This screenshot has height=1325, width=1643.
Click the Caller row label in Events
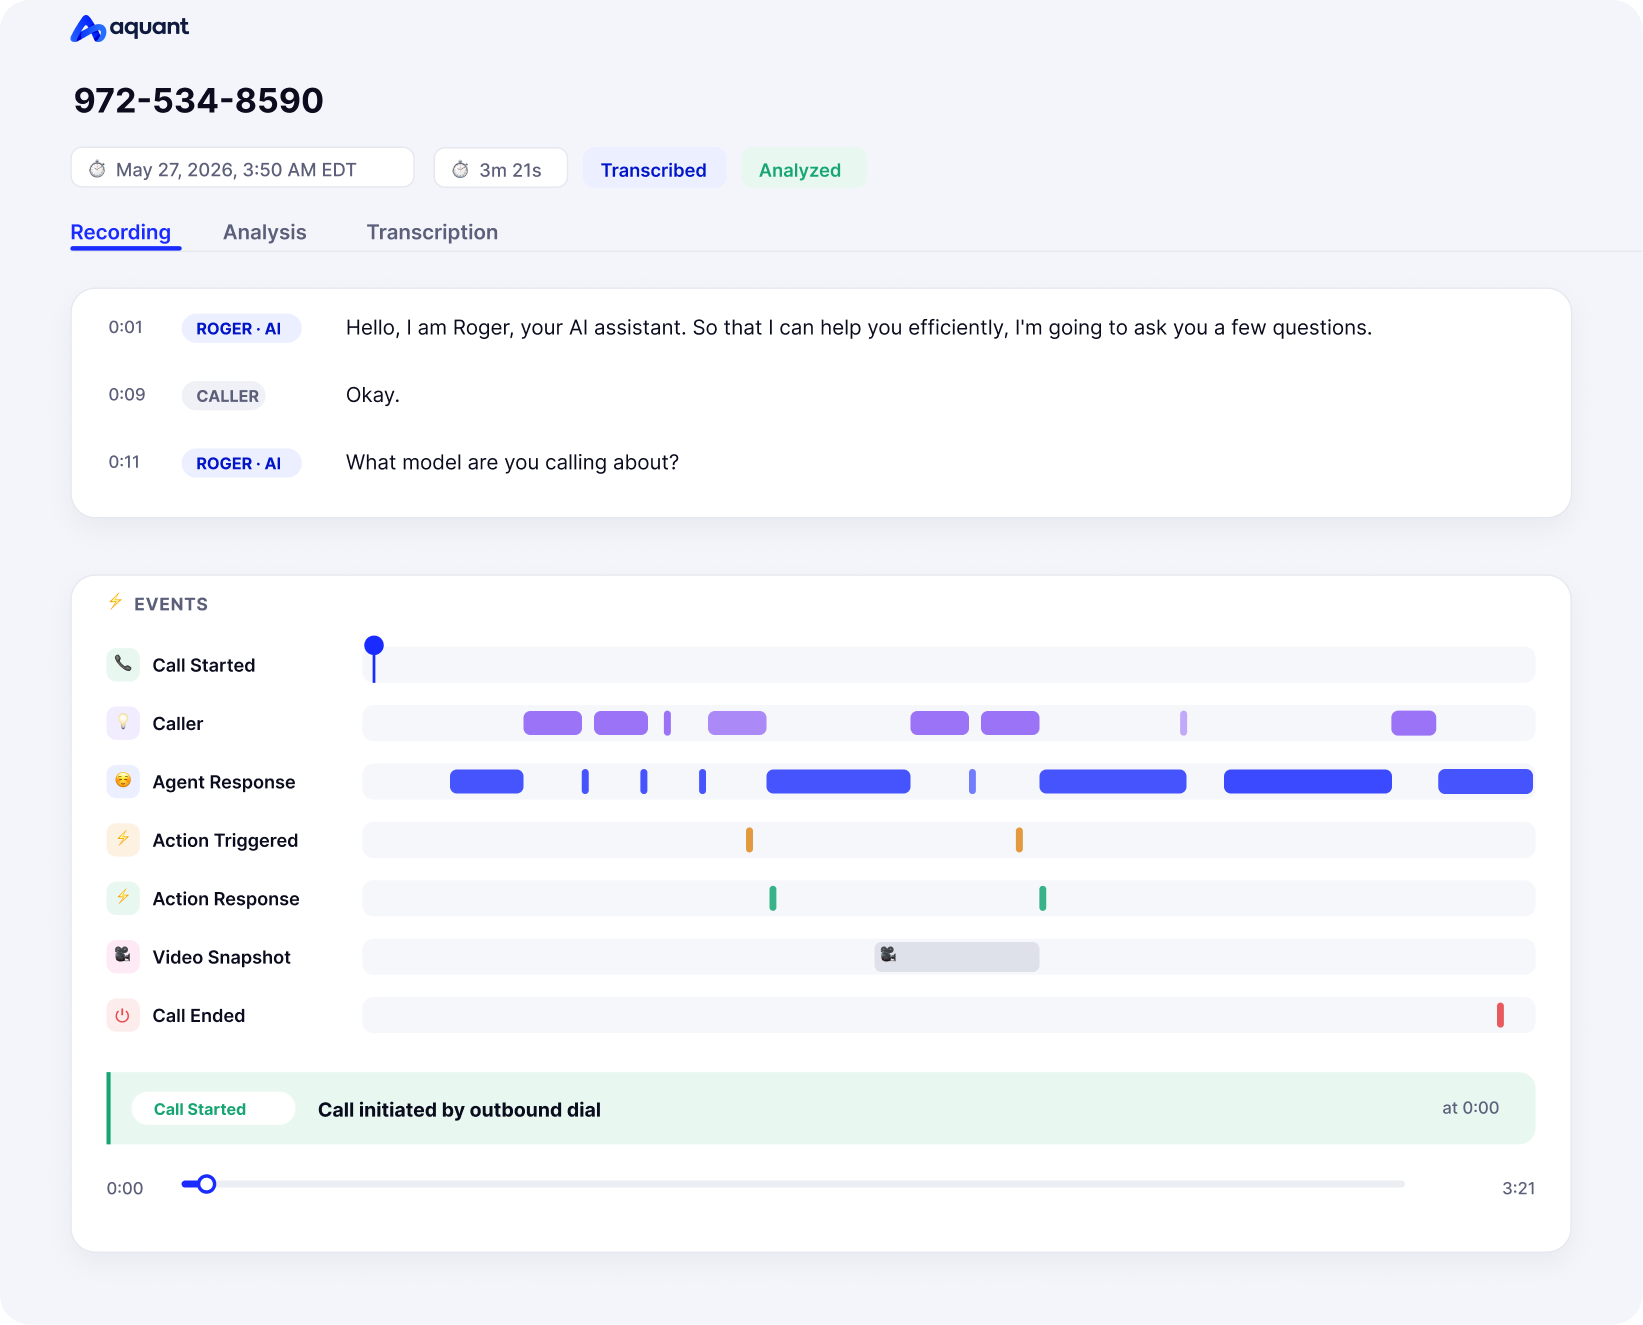point(178,723)
